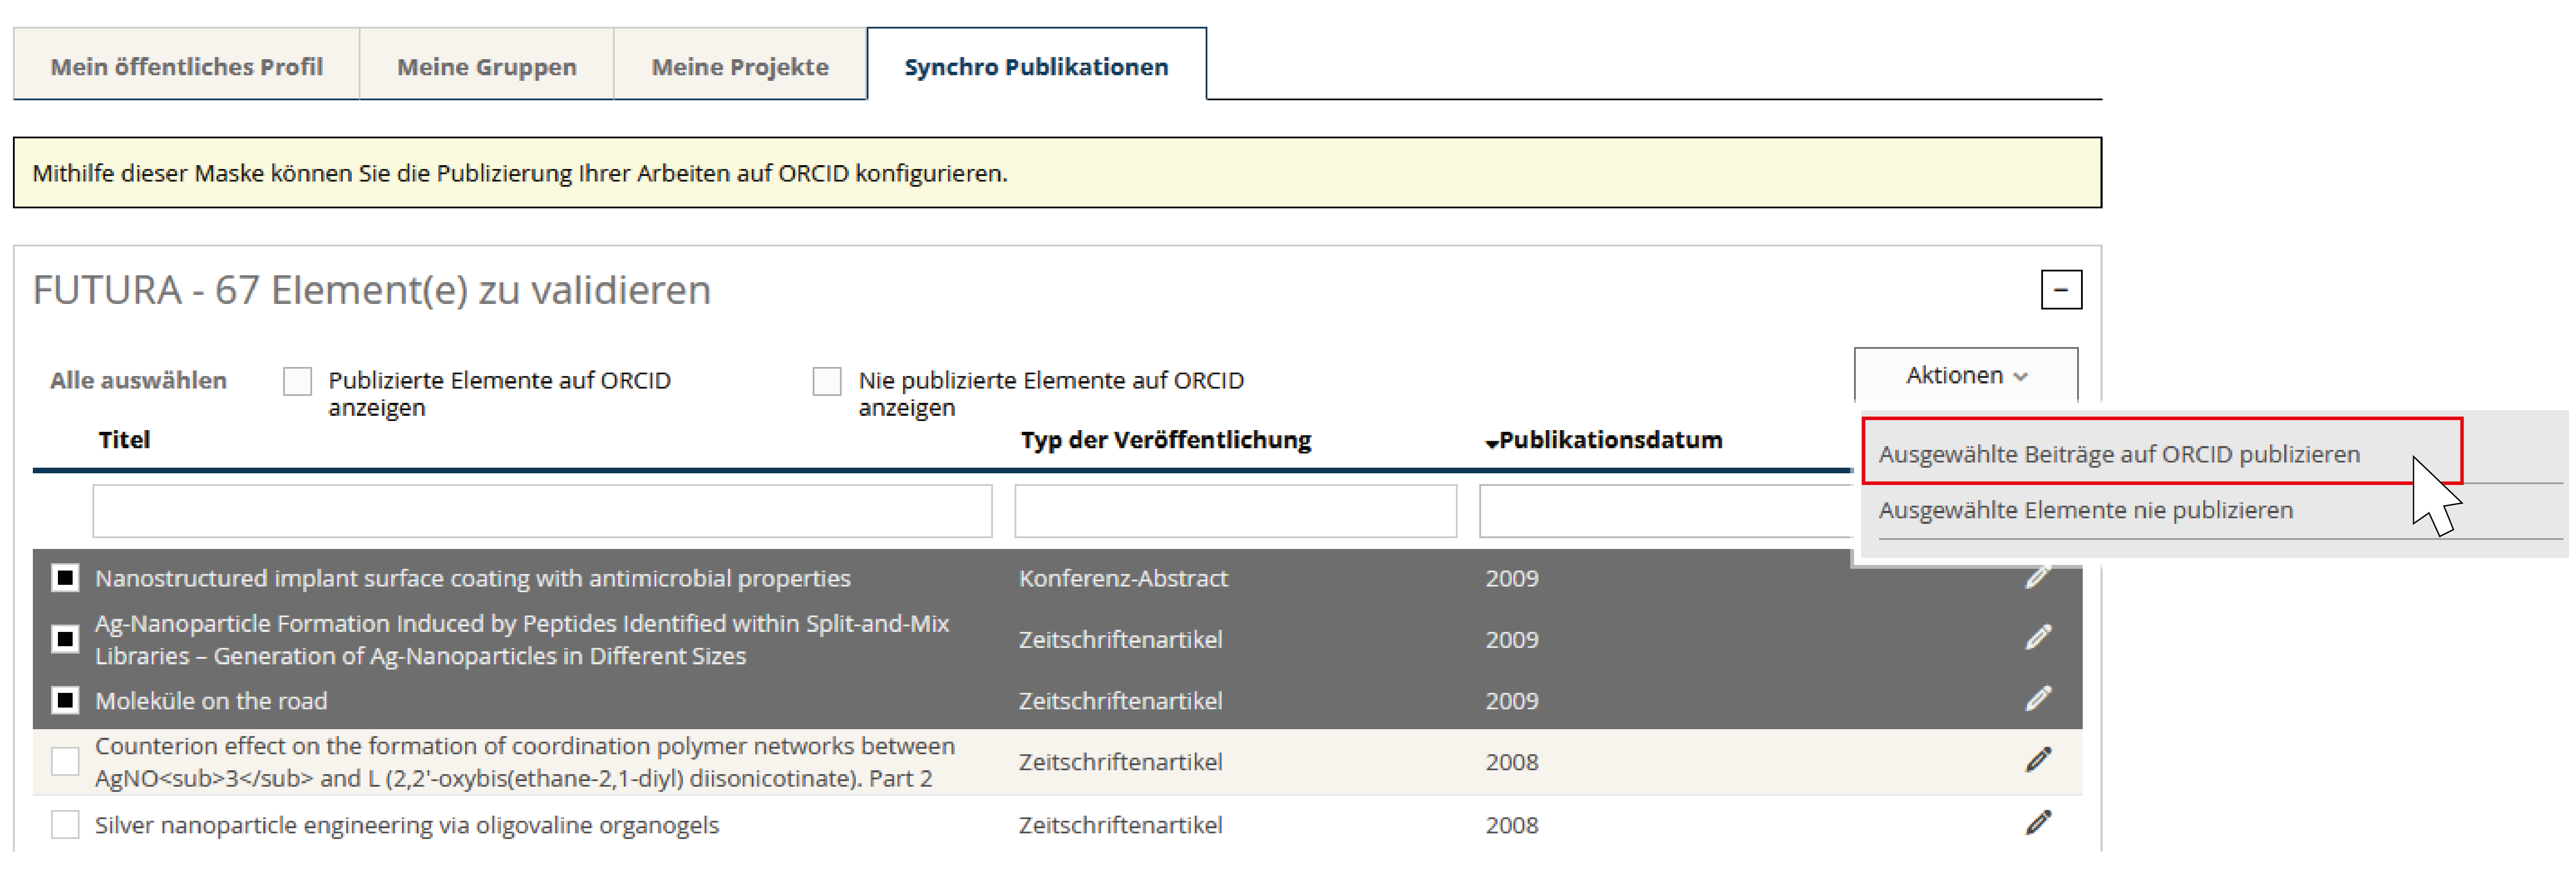Click title Silver nanoparticle engineering via oligovaline organogels
Screen dimensions: 2576x893
[x=407, y=825]
